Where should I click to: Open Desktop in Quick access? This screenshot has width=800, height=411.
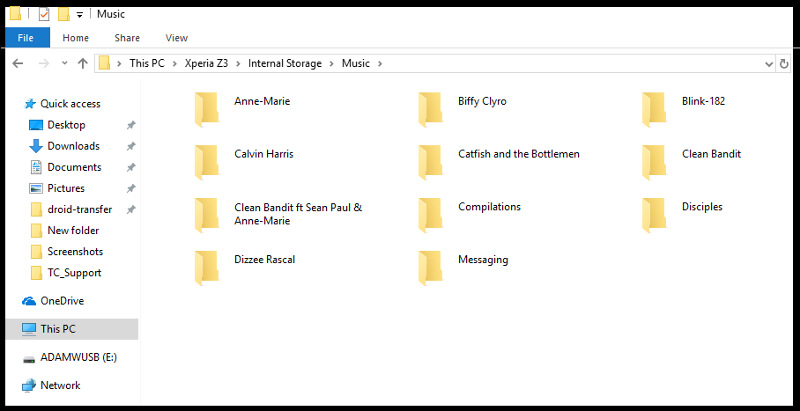[66, 125]
